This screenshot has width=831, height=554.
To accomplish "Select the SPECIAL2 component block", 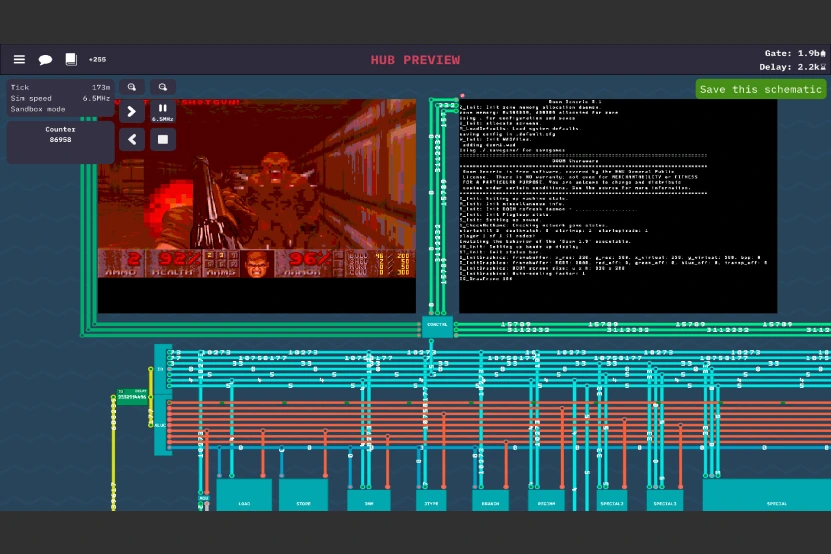I will (x=612, y=500).
